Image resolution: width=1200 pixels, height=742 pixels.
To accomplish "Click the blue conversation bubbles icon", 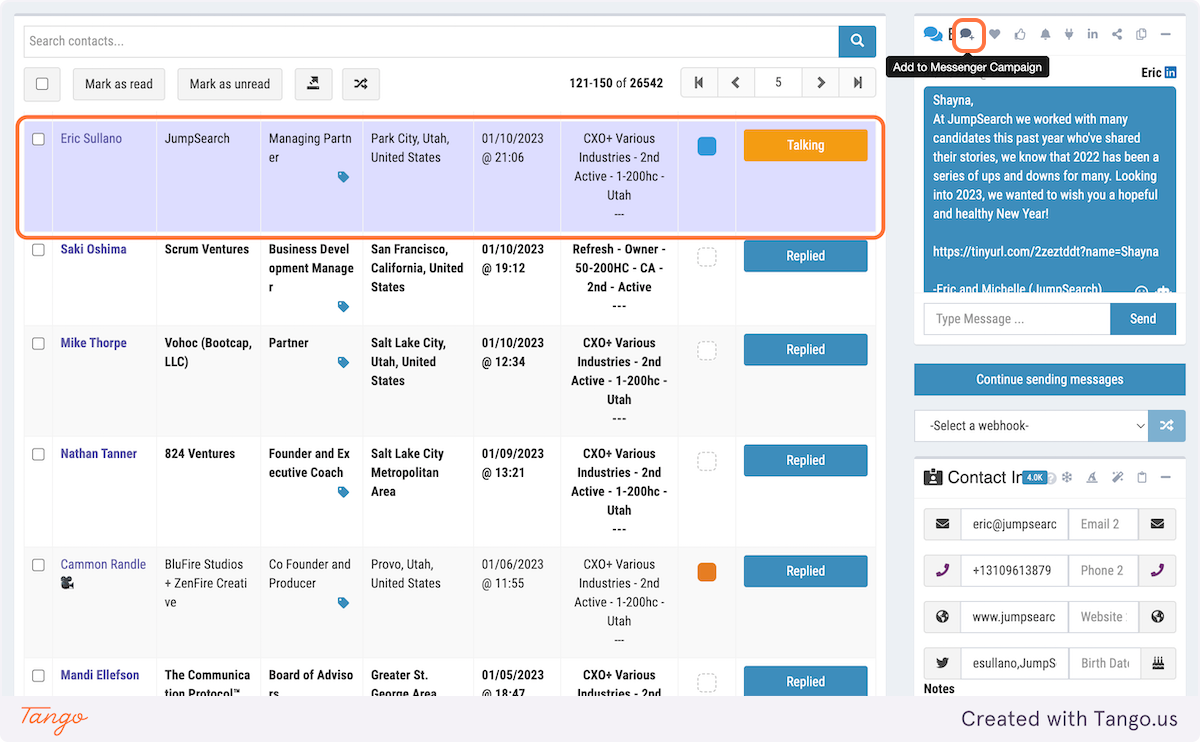I will click(x=932, y=34).
